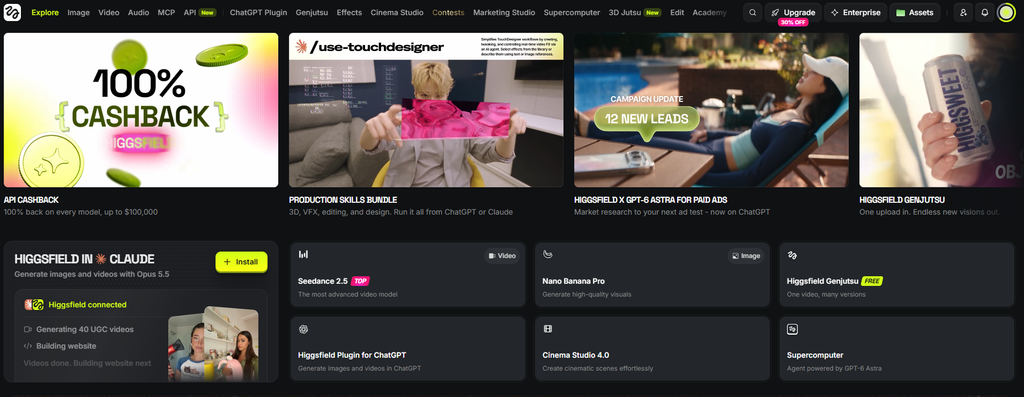Viewport: 1024px width, 397px height.
Task: Open PRODUCTION SKILLS BUNDLE title link
Action: pos(343,200)
